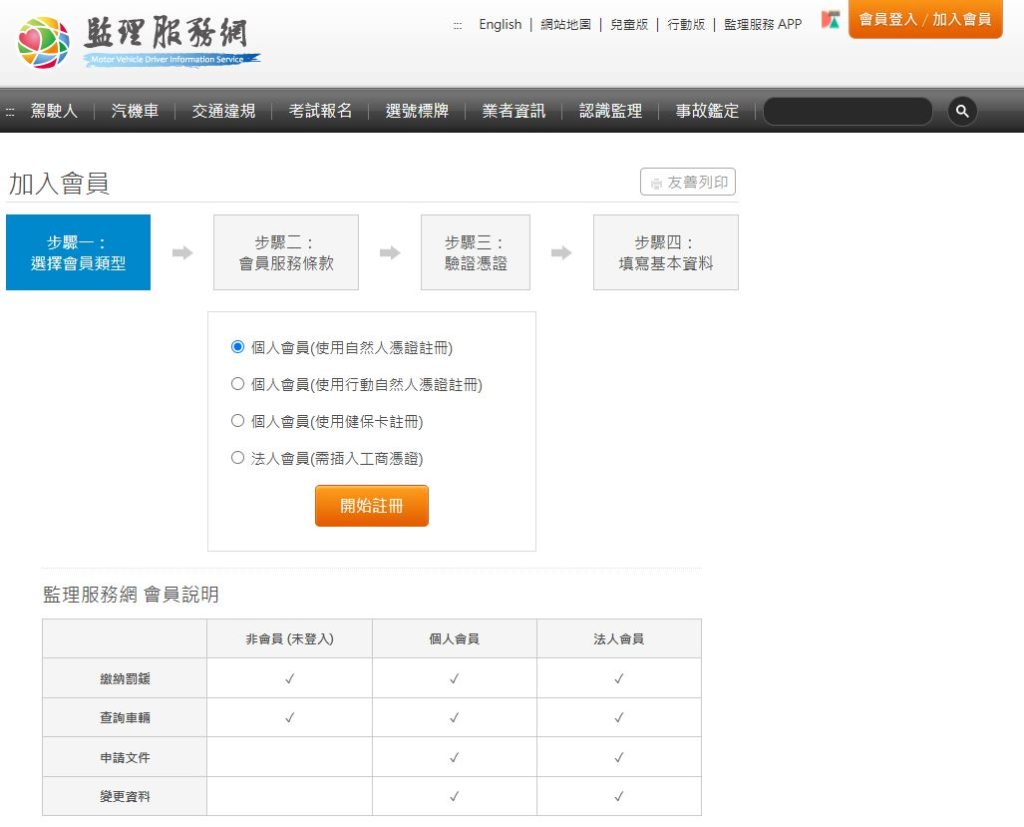Viewport: 1024px width, 827px height.
Task: Click into the search text field
Action: click(x=847, y=111)
